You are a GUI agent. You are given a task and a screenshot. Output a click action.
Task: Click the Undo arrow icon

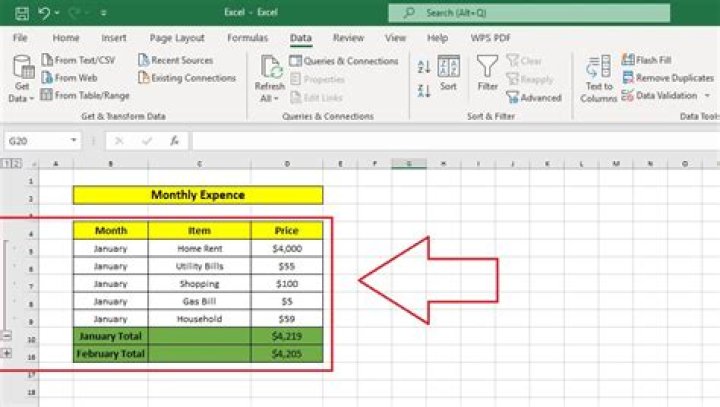coord(44,13)
